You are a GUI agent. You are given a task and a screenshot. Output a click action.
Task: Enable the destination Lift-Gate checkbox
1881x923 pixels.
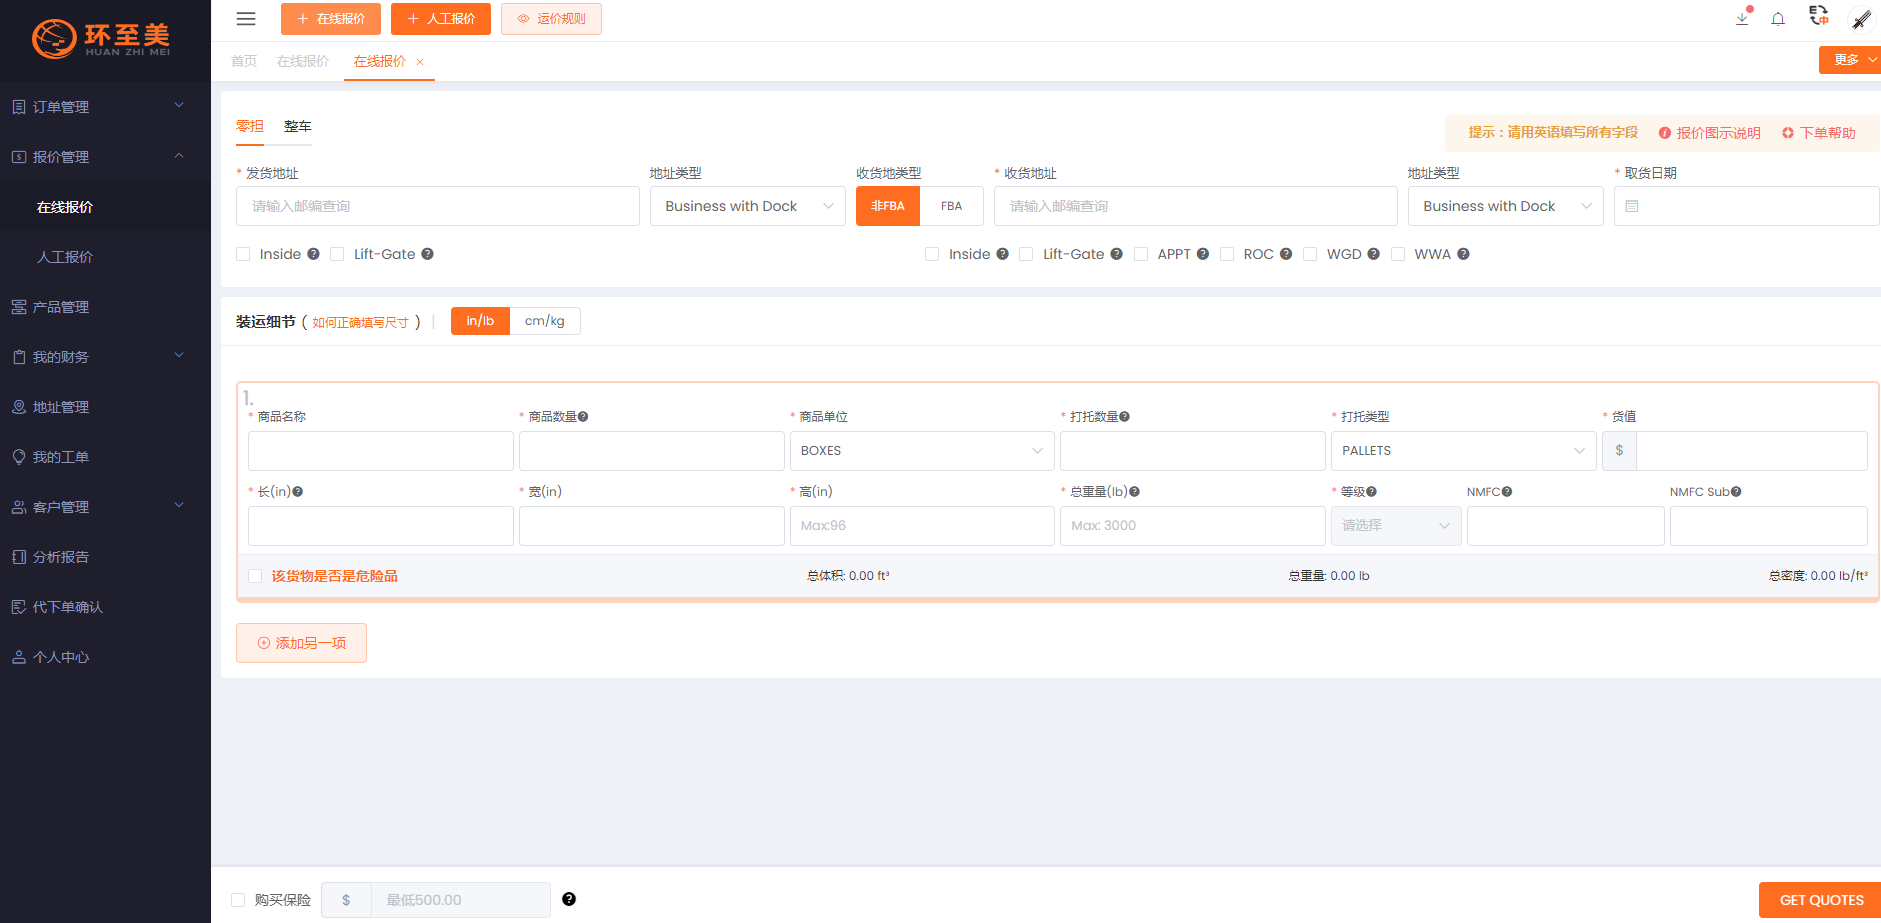(1026, 254)
